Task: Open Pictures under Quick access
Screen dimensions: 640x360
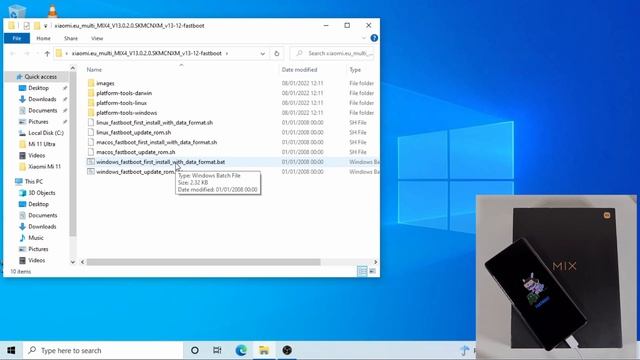Action: pos(38,122)
